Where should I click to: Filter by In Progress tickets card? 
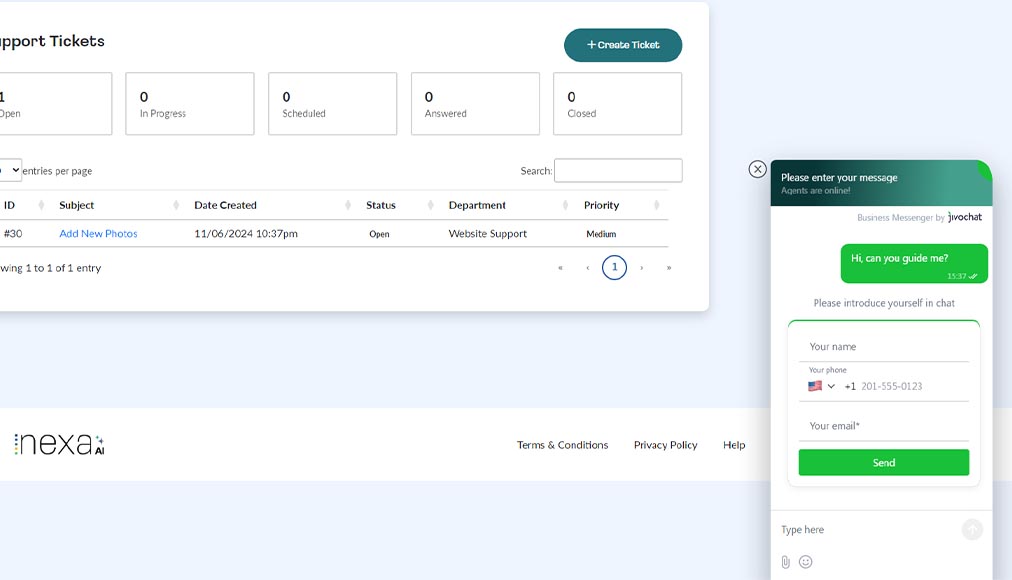pos(190,104)
